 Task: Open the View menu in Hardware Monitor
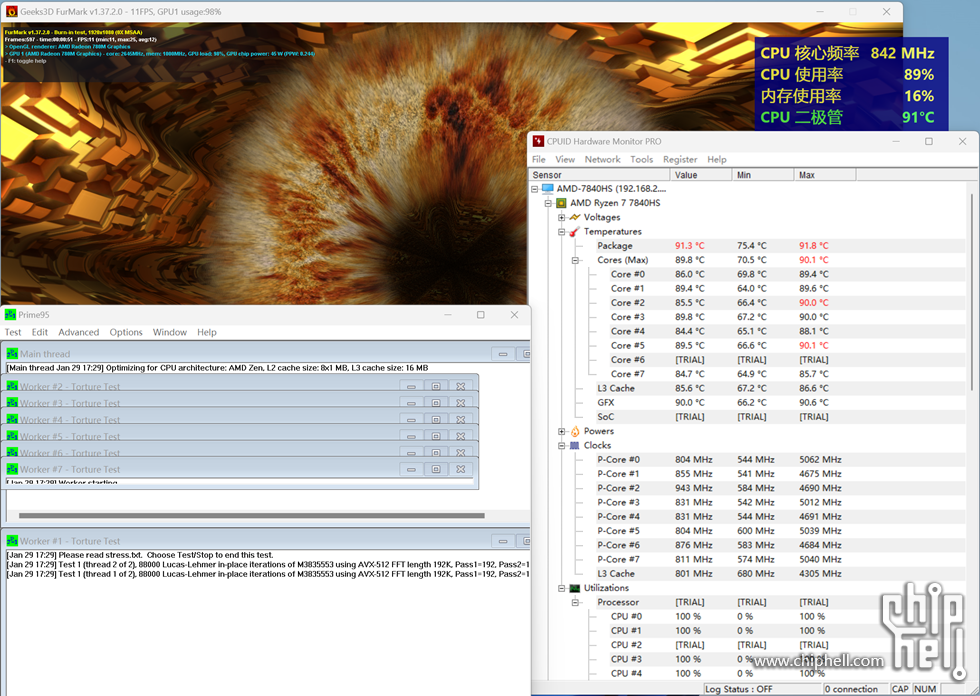(565, 159)
